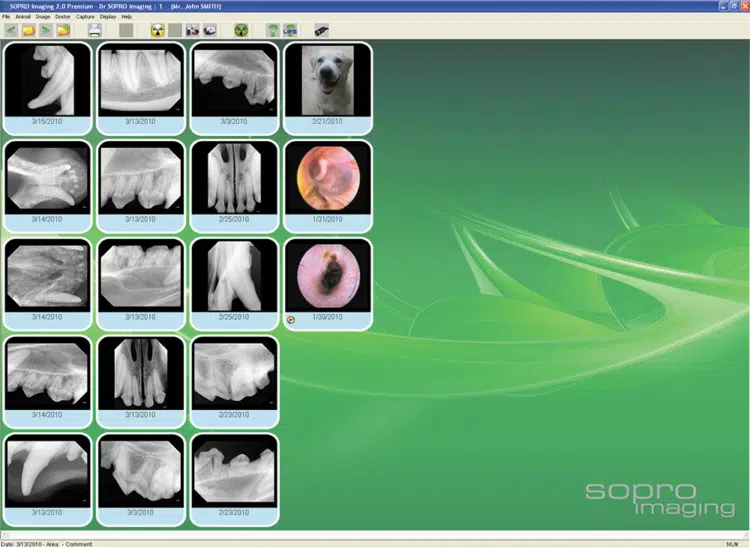The image size is (750, 548).
Task: Click the green question mark help icon
Action: 271,30
